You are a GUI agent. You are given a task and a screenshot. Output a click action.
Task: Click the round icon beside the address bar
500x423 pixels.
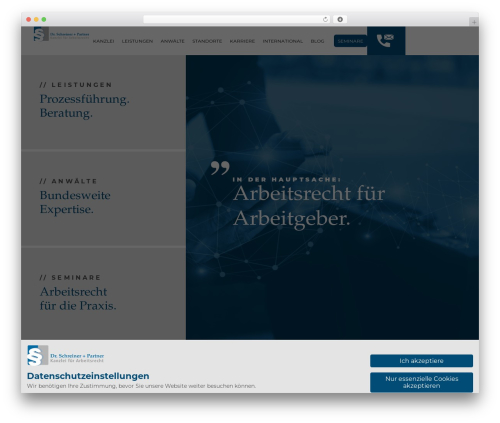(340, 19)
